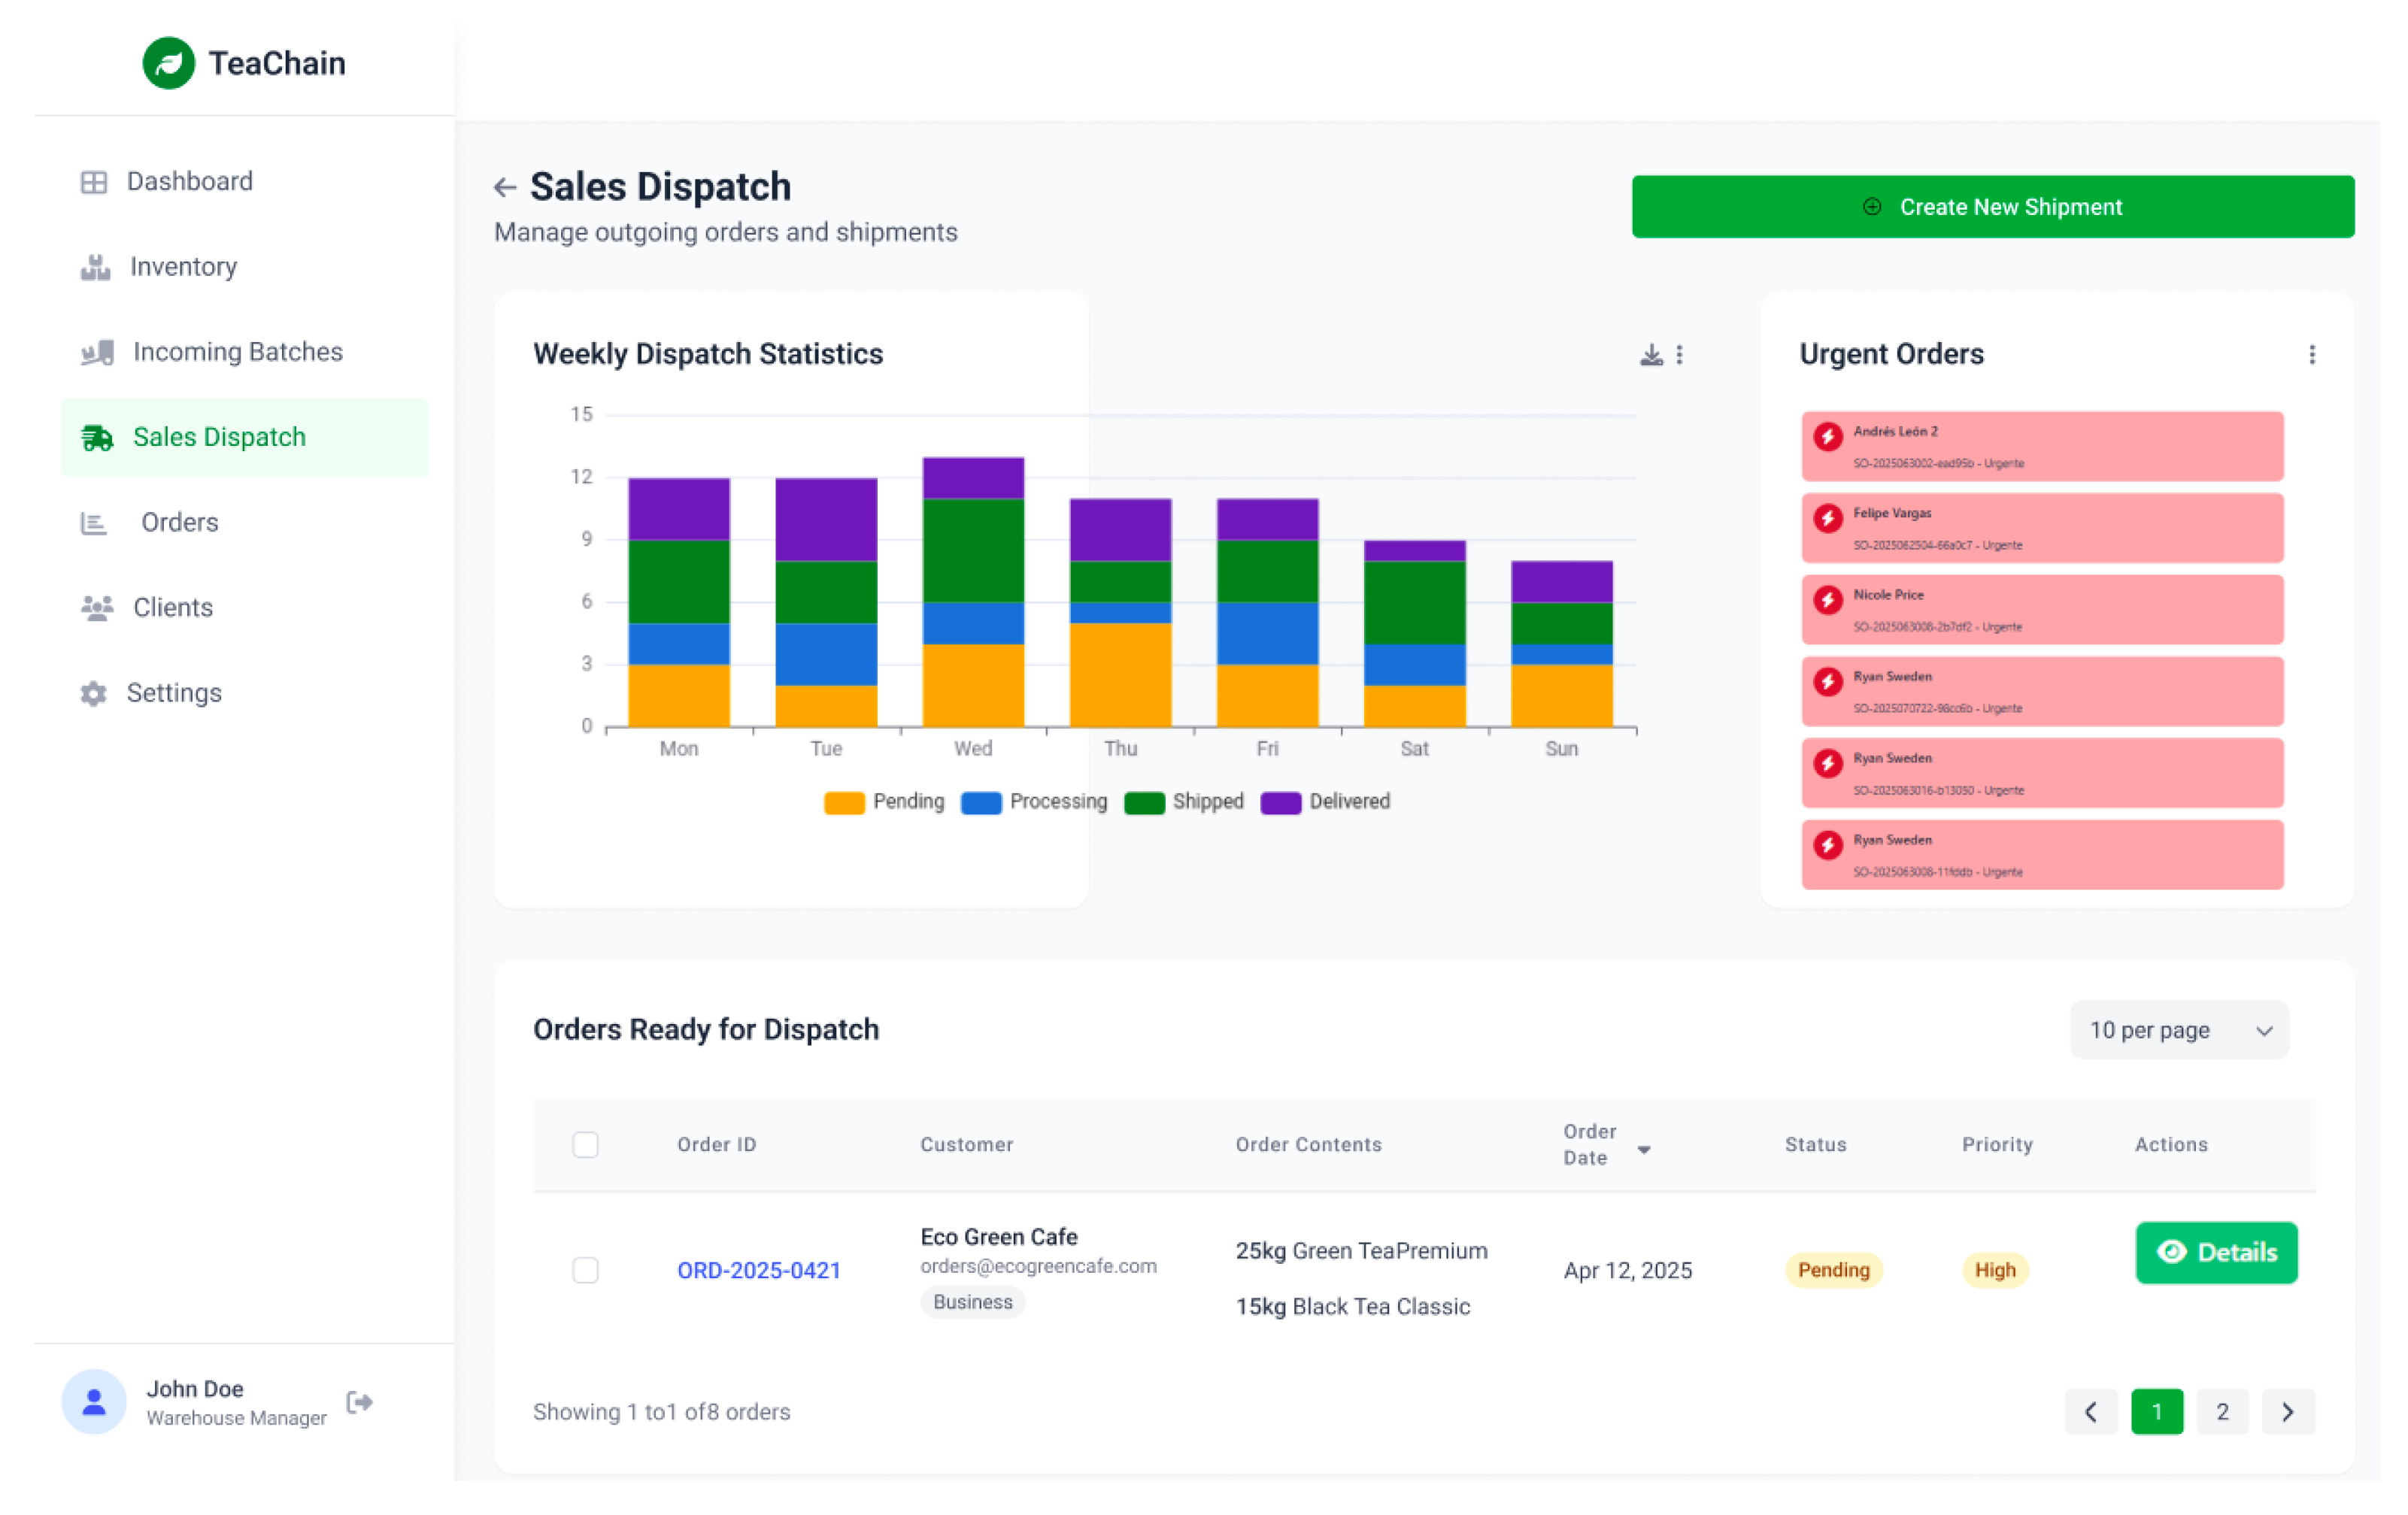Sort by the Order Date column arrow

point(1644,1150)
